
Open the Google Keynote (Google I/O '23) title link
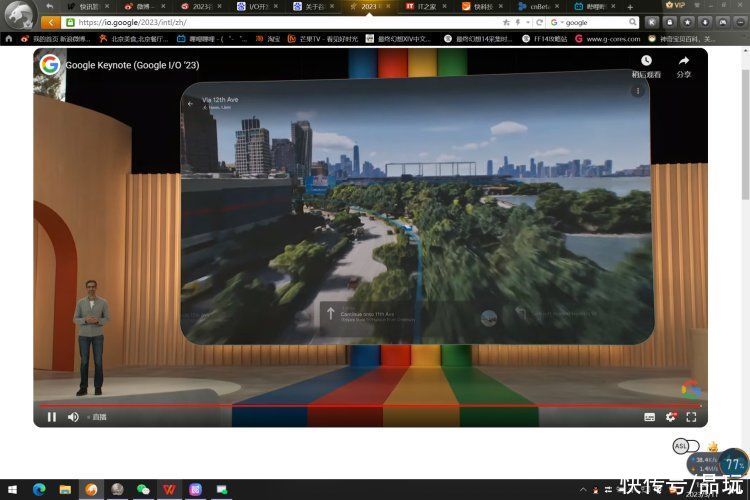click(x=132, y=65)
